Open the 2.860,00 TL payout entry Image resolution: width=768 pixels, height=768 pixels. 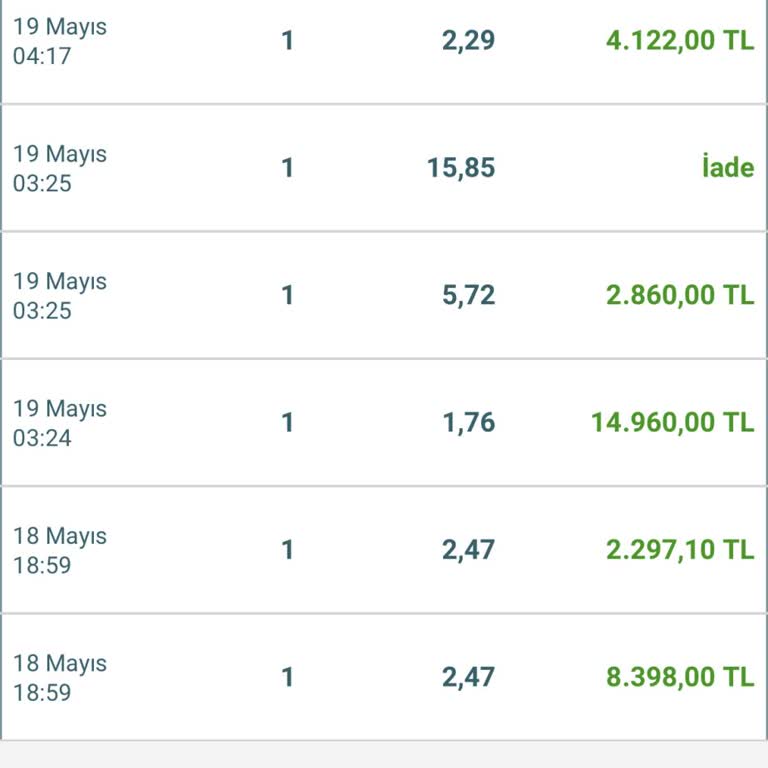[x=680, y=295]
